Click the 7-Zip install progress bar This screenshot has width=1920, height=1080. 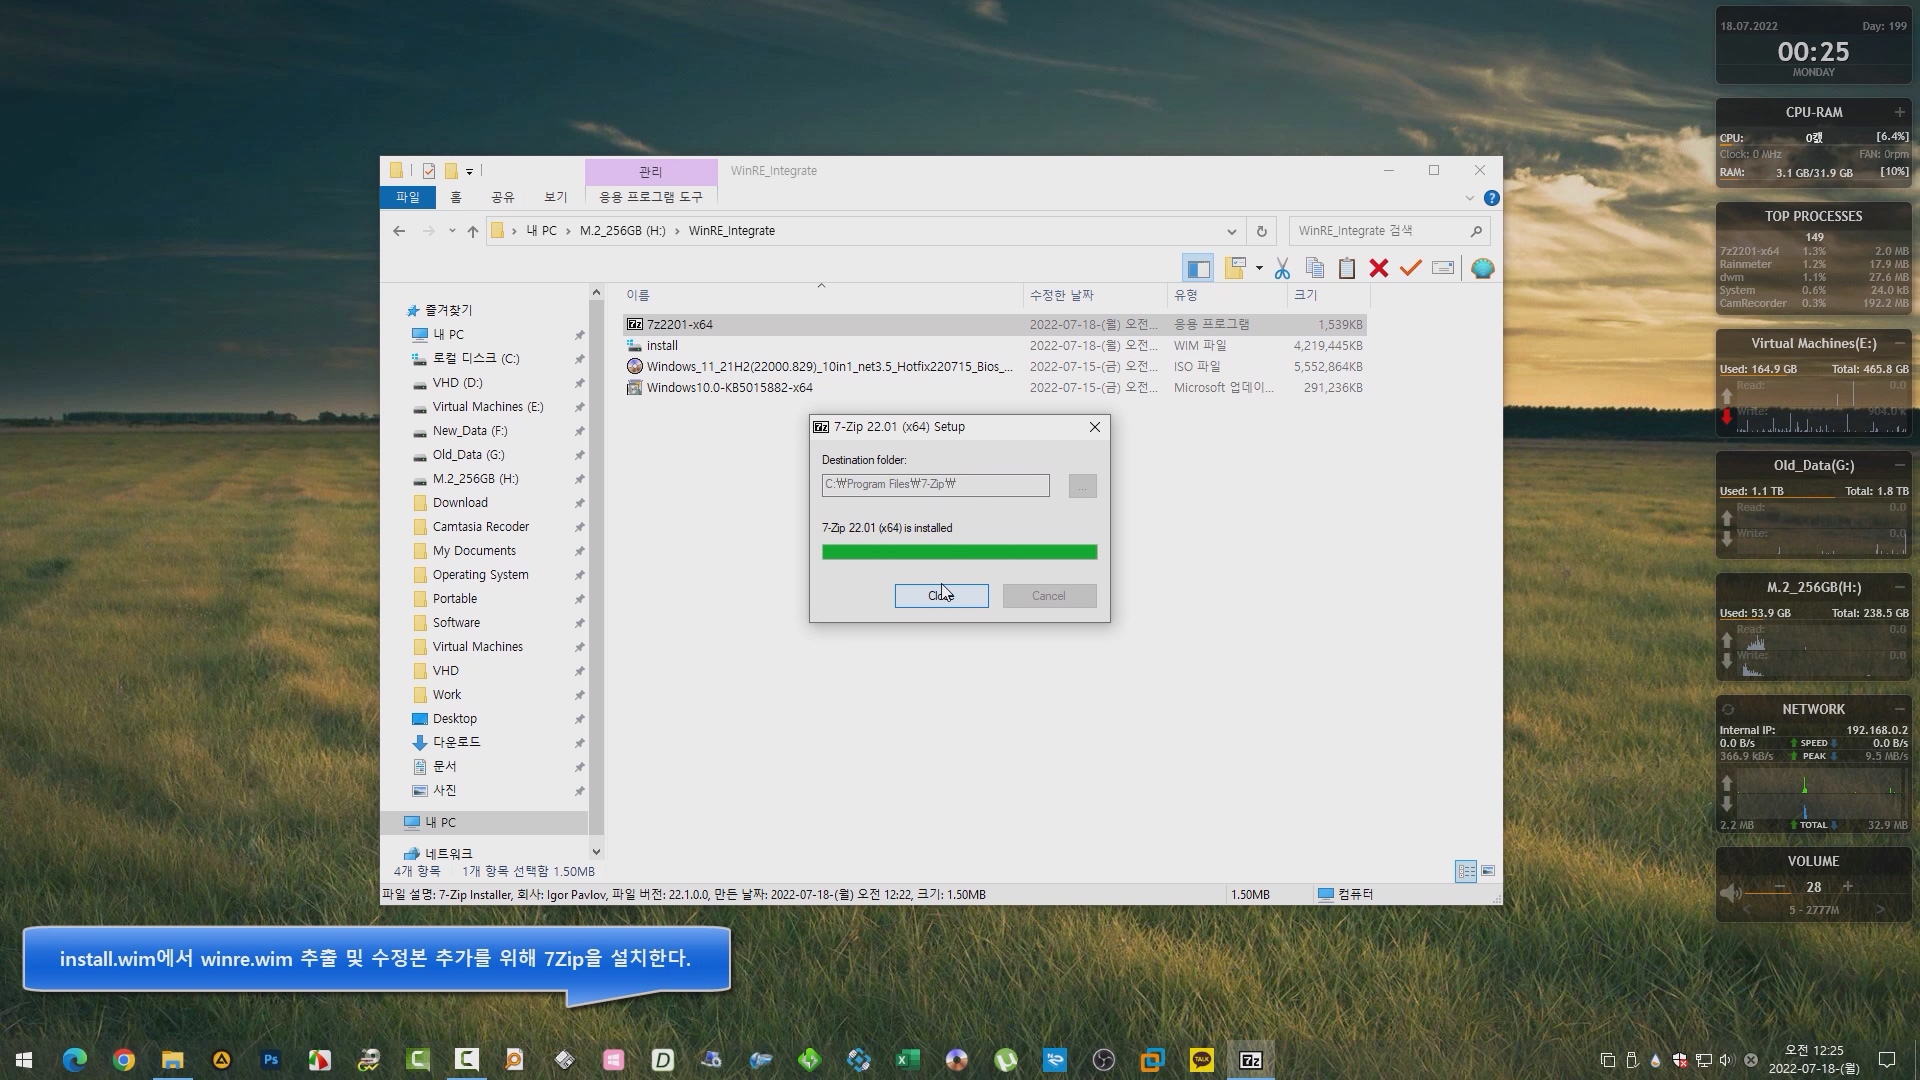tap(959, 552)
